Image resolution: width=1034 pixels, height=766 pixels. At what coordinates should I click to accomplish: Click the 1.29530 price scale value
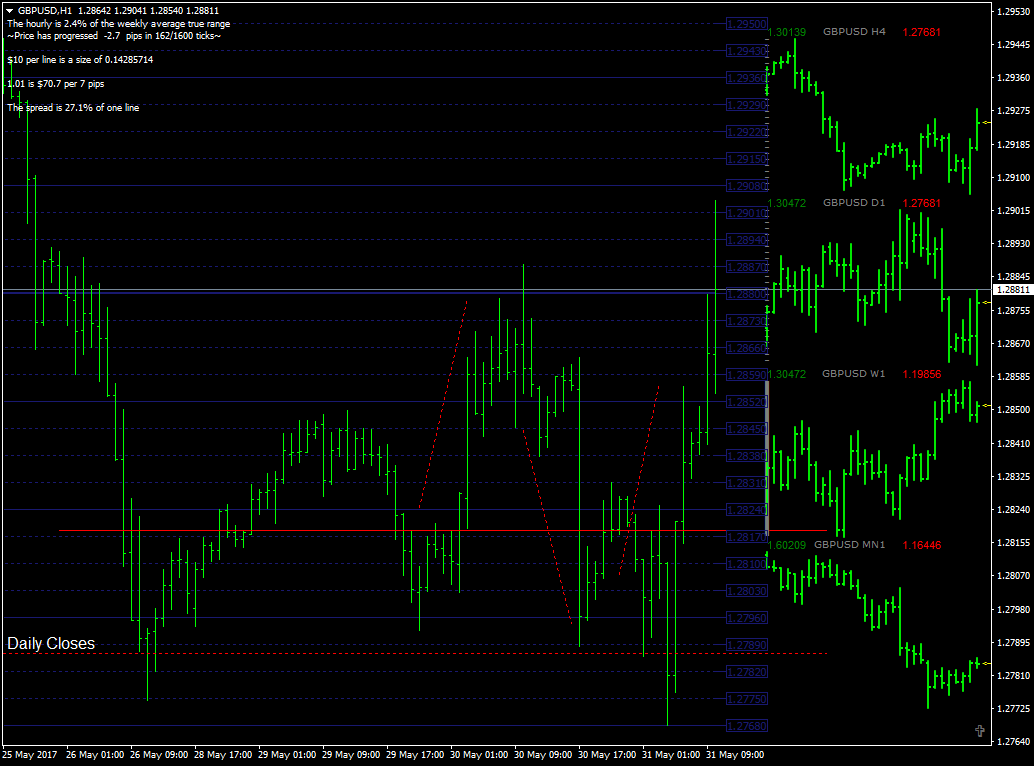click(1014, 11)
